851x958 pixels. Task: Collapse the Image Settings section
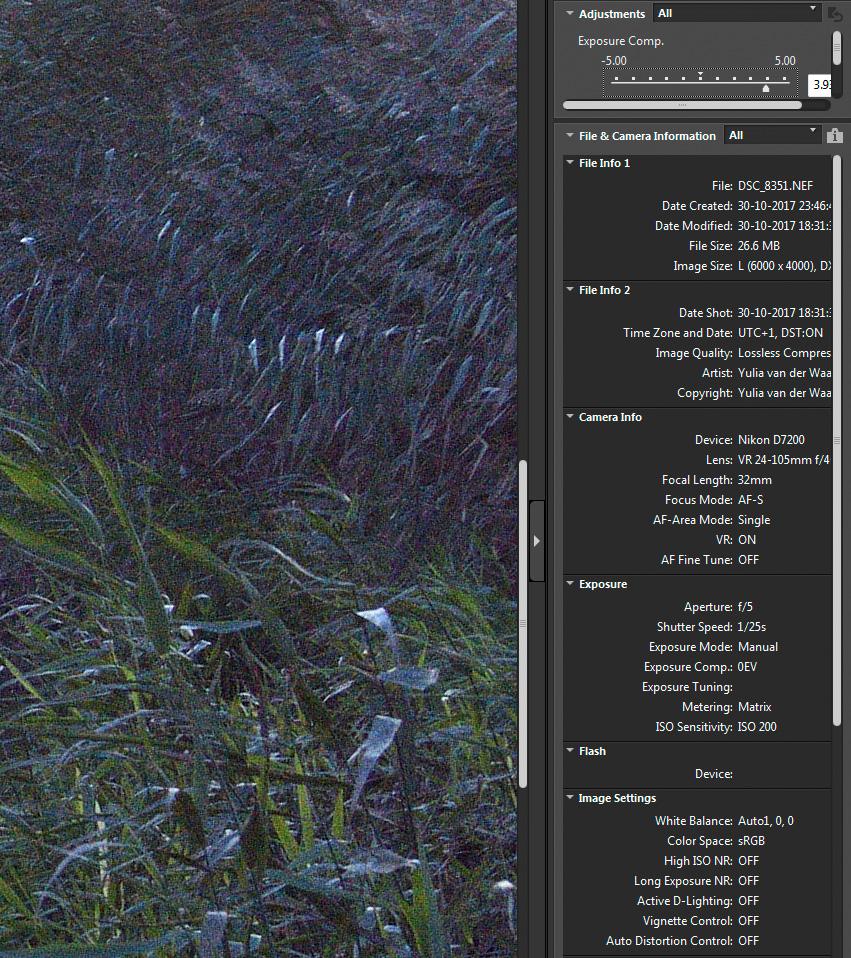tap(569, 797)
